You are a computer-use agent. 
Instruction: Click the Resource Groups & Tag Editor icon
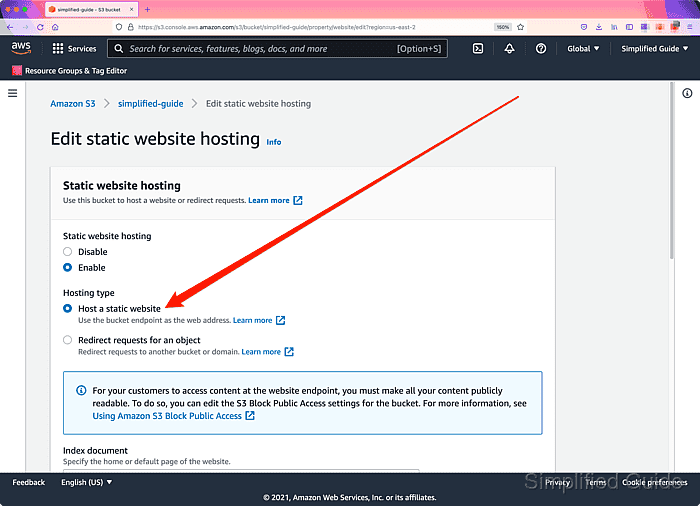[x=17, y=71]
